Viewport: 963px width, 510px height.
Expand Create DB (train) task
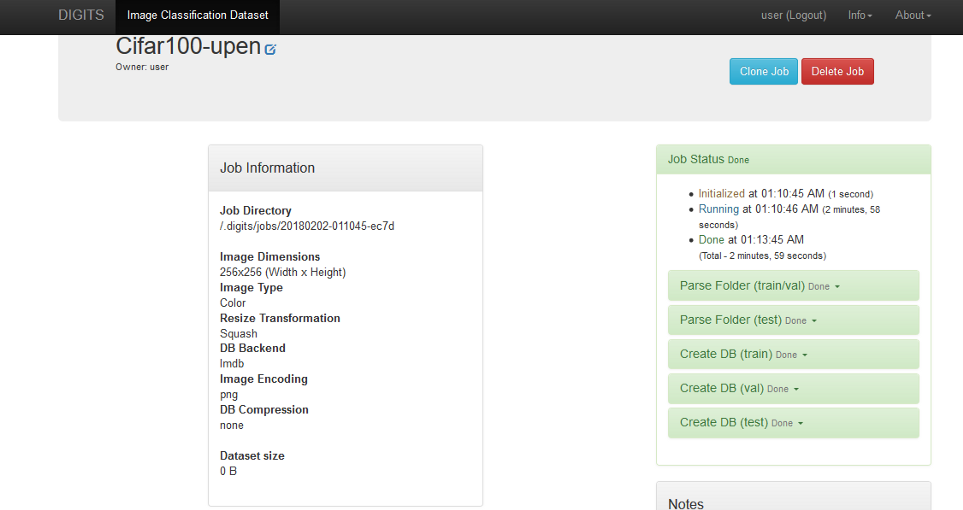click(741, 354)
